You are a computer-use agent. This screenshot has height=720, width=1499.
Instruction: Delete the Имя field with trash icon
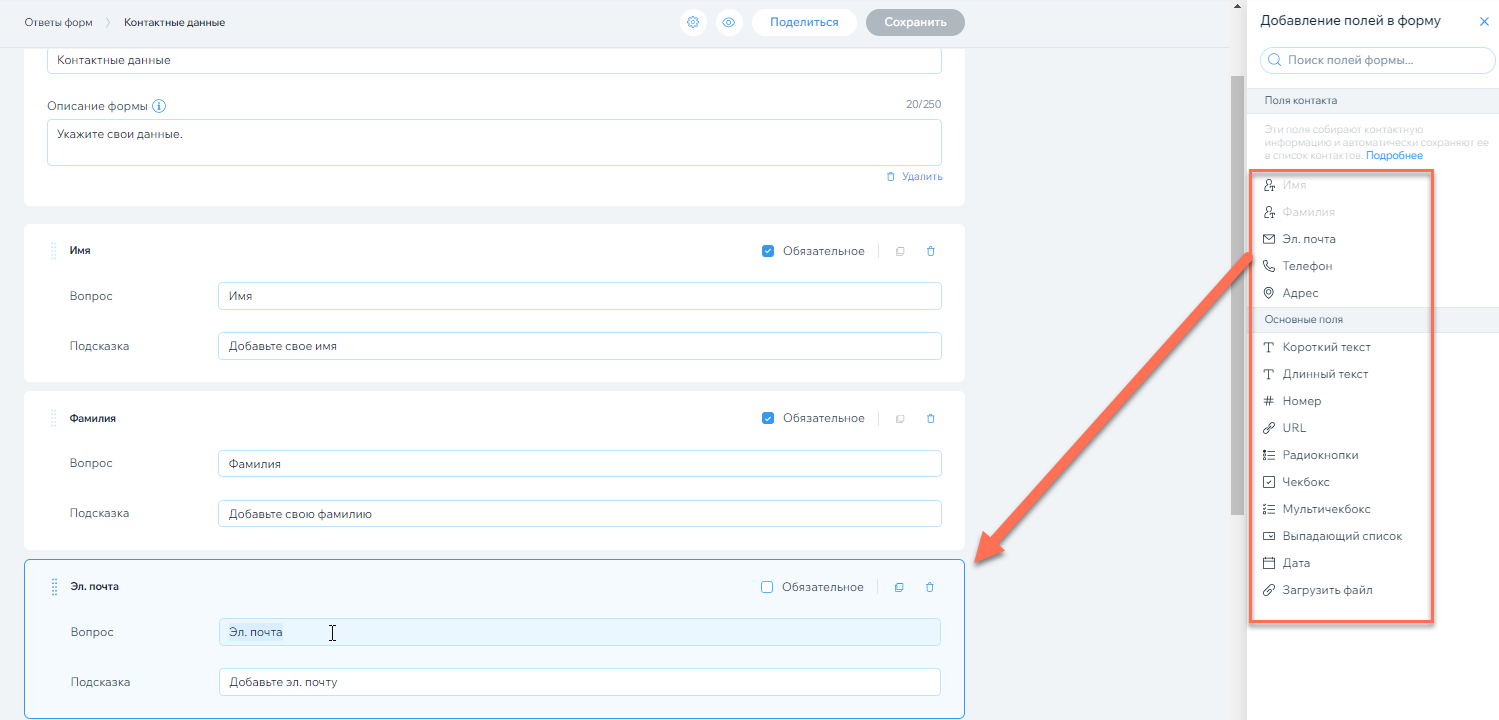click(x=931, y=251)
